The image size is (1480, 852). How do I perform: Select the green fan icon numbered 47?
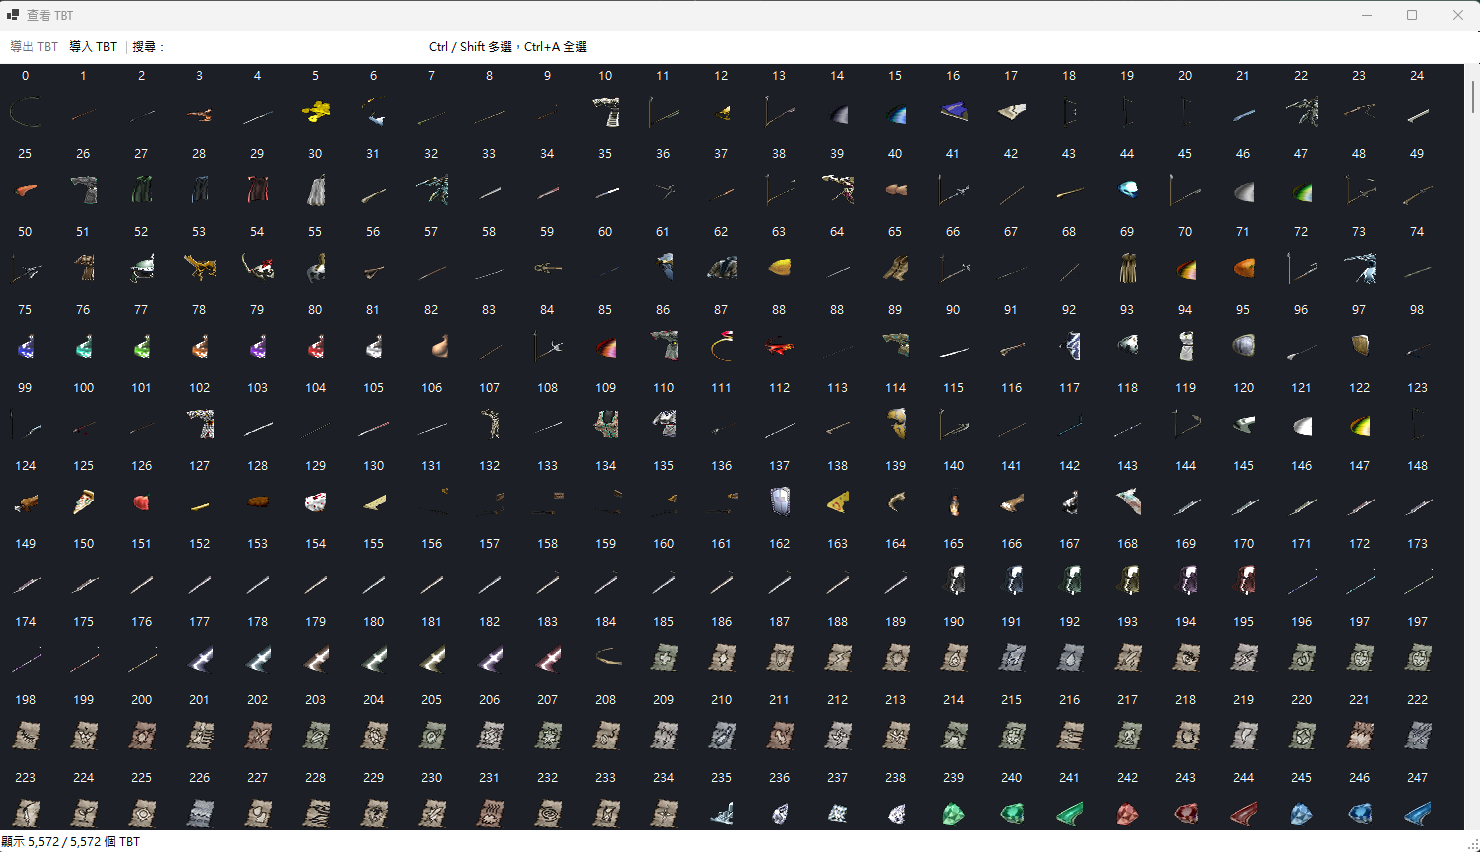pyautogui.click(x=1302, y=190)
